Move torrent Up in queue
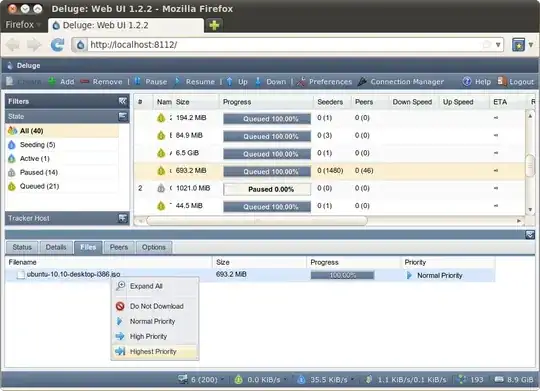540x391 pixels. click(x=237, y=82)
